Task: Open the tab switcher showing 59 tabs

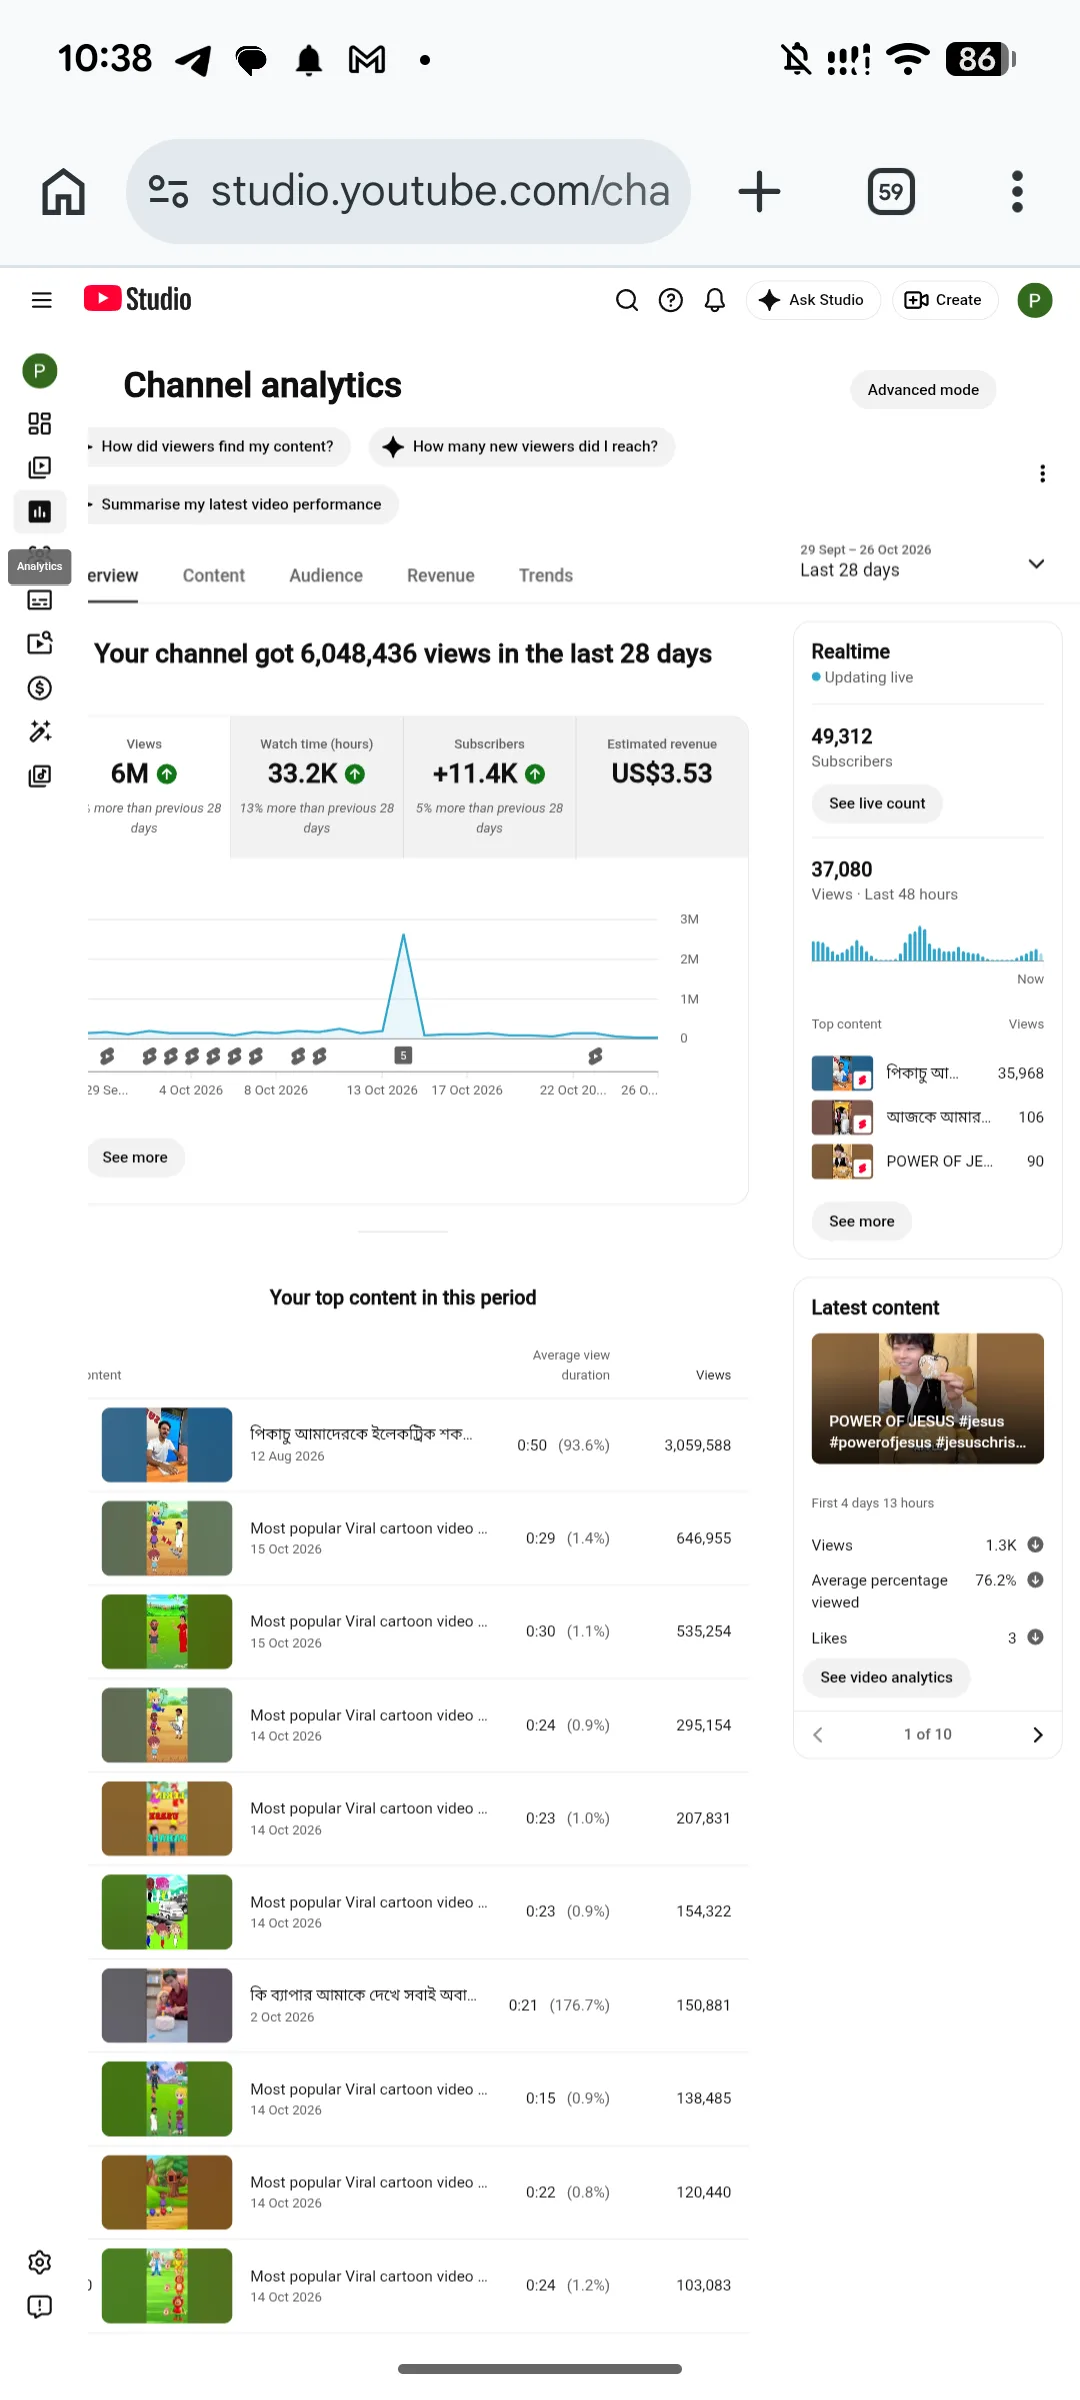Action: pyautogui.click(x=891, y=191)
